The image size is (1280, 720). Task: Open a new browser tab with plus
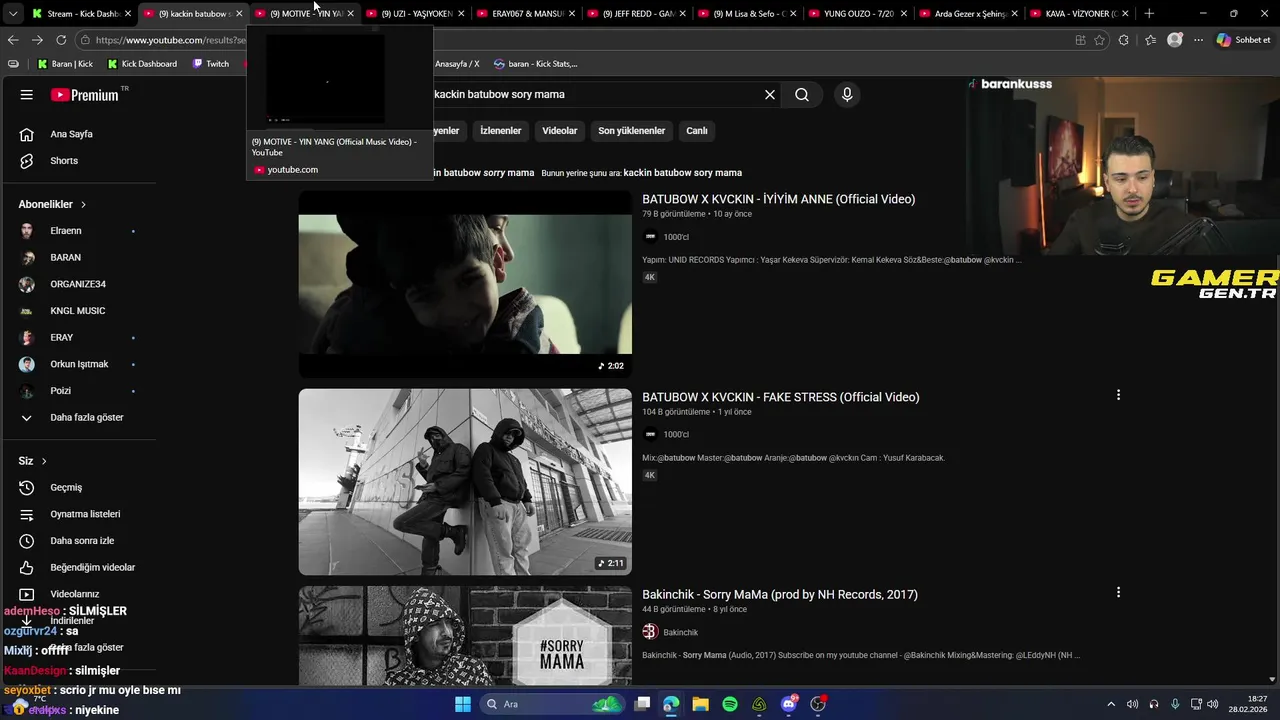(1149, 14)
